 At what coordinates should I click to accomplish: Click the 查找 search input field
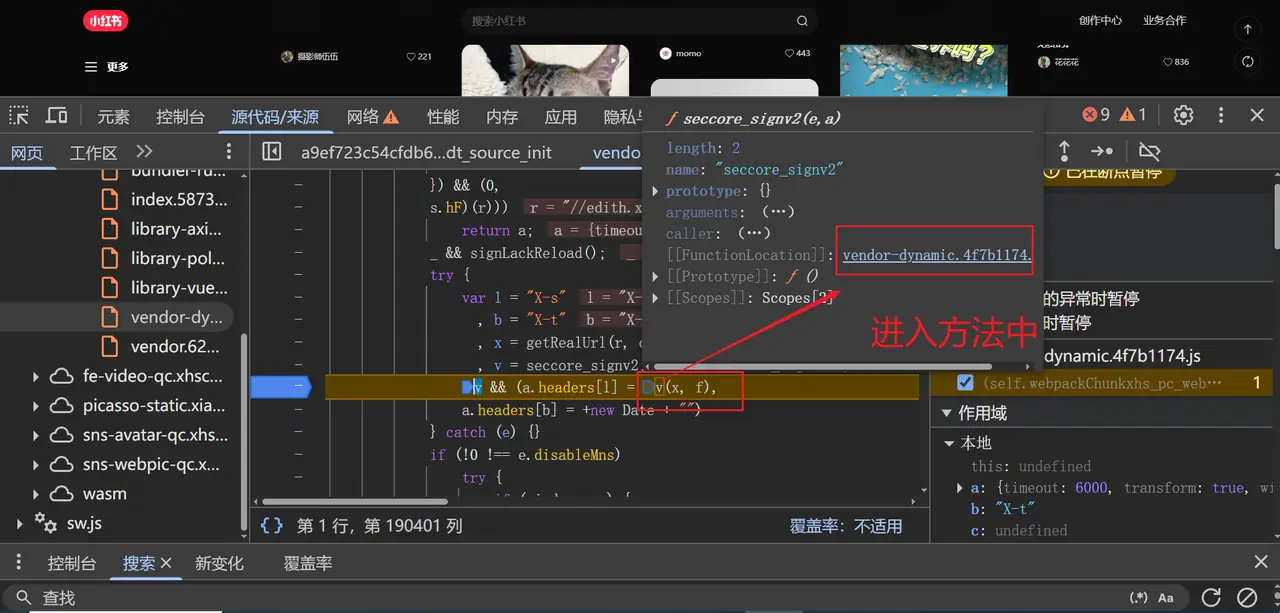[500, 597]
